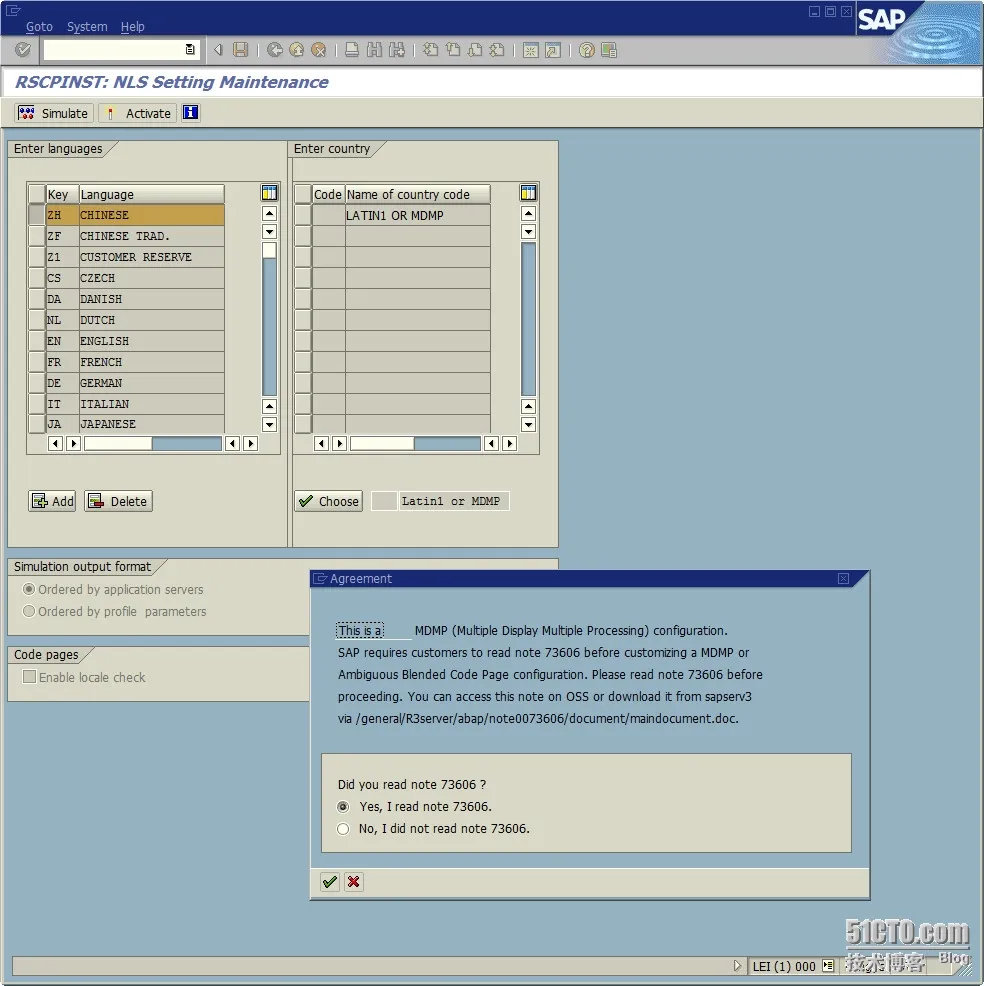
Task: Confirm Agreement dialog with green checkmark
Action: pyautogui.click(x=329, y=882)
